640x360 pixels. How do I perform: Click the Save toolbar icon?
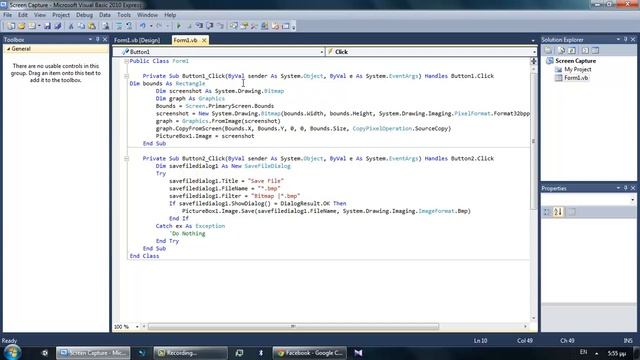pos(47,26)
